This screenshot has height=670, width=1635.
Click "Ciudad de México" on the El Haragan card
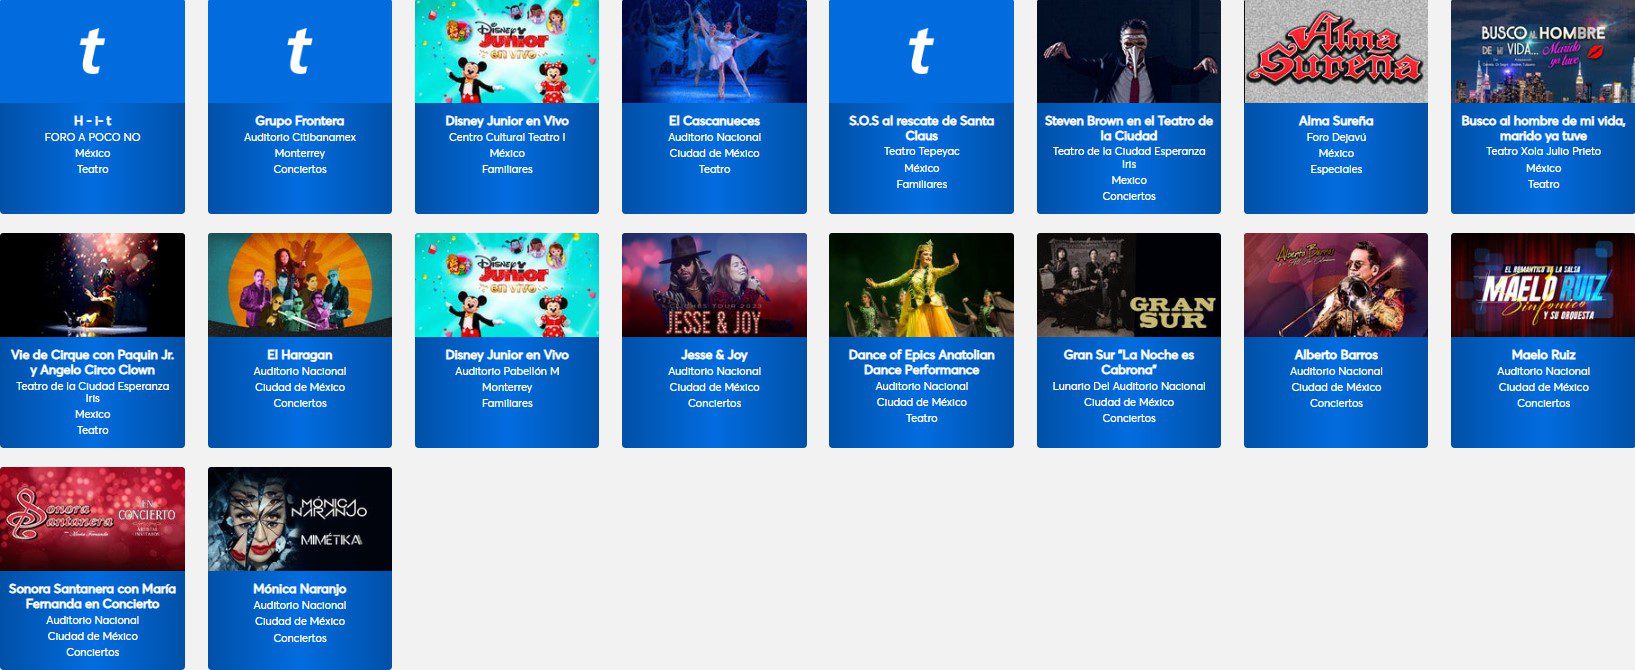pyautogui.click(x=300, y=387)
